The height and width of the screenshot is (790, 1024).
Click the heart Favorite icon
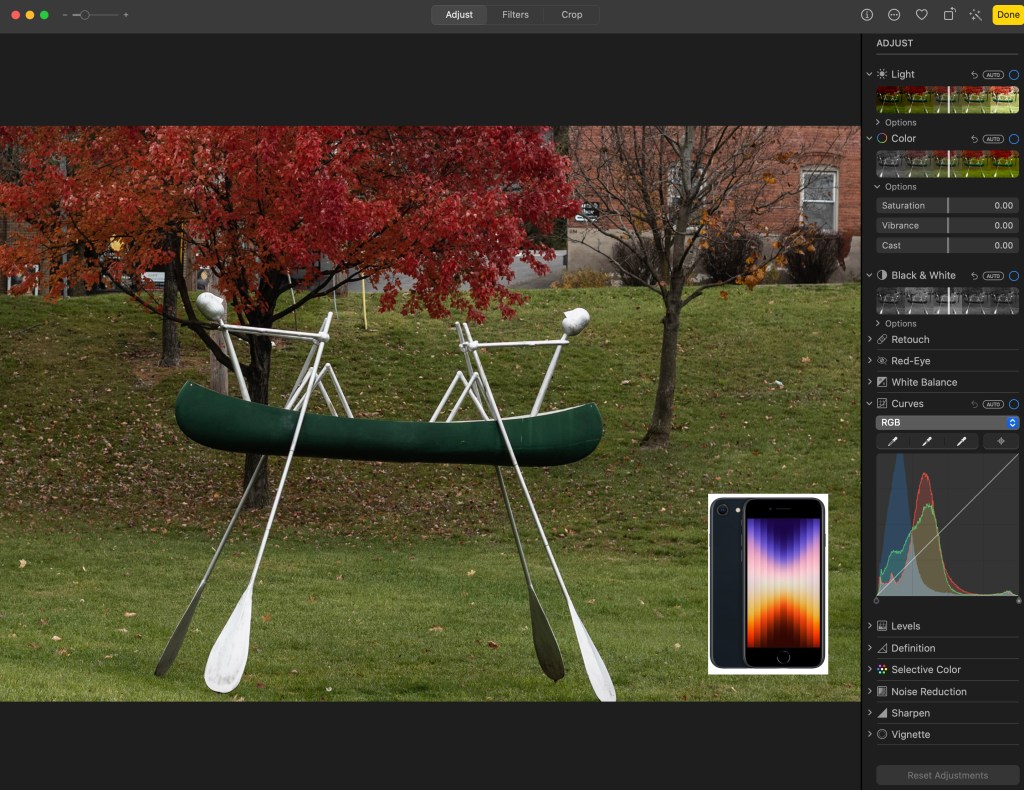921,15
